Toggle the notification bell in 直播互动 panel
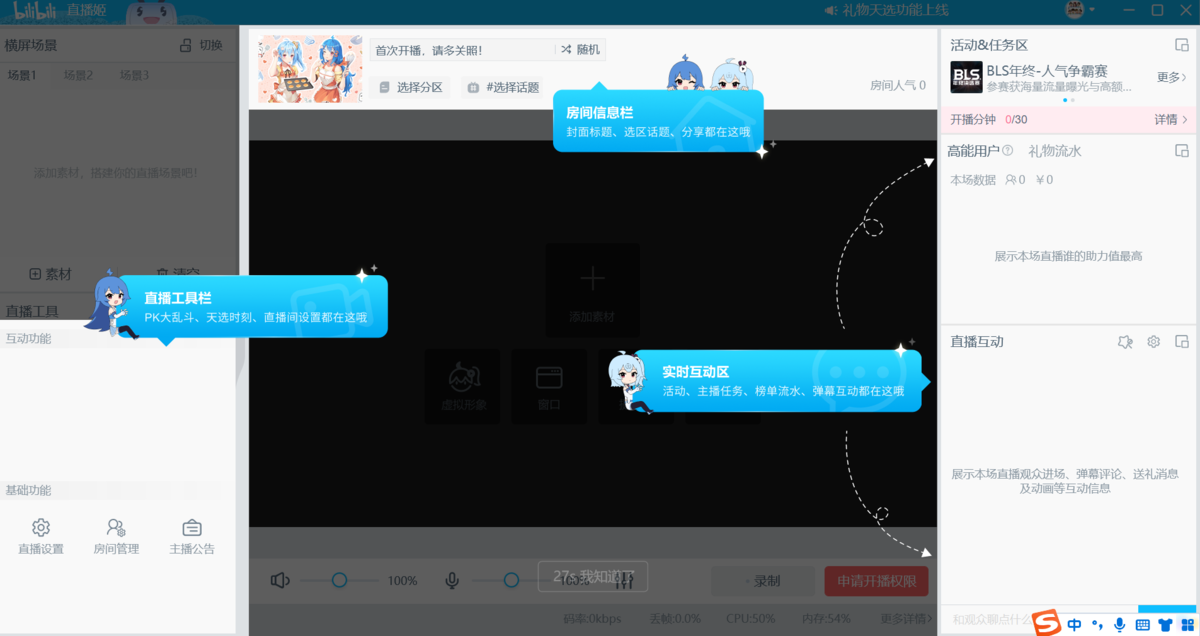 [1125, 342]
